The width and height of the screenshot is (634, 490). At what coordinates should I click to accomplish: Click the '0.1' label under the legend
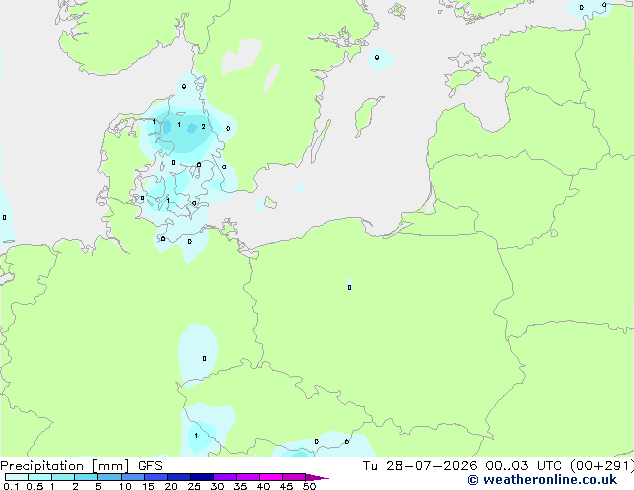click(11, 486)
